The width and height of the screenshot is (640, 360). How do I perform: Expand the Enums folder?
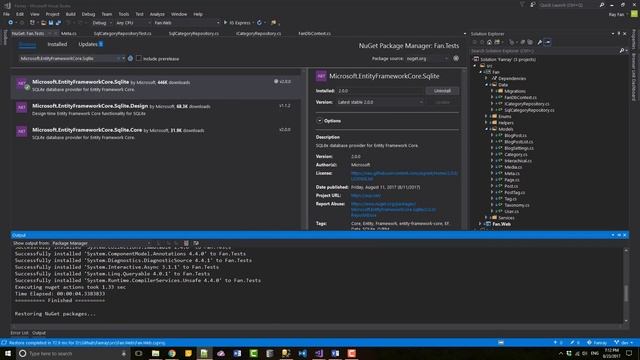(486, 116)
